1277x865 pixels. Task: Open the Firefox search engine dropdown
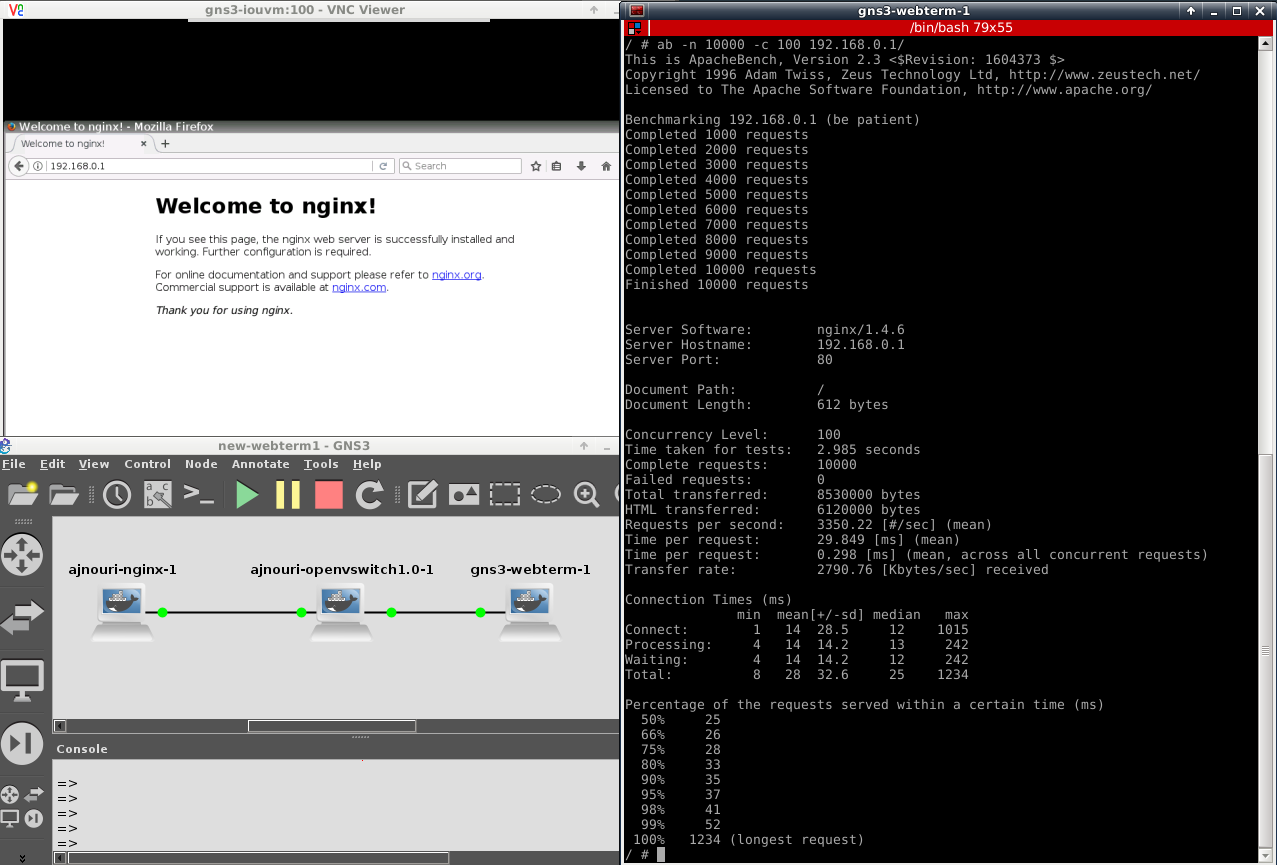tap(404, 166)
